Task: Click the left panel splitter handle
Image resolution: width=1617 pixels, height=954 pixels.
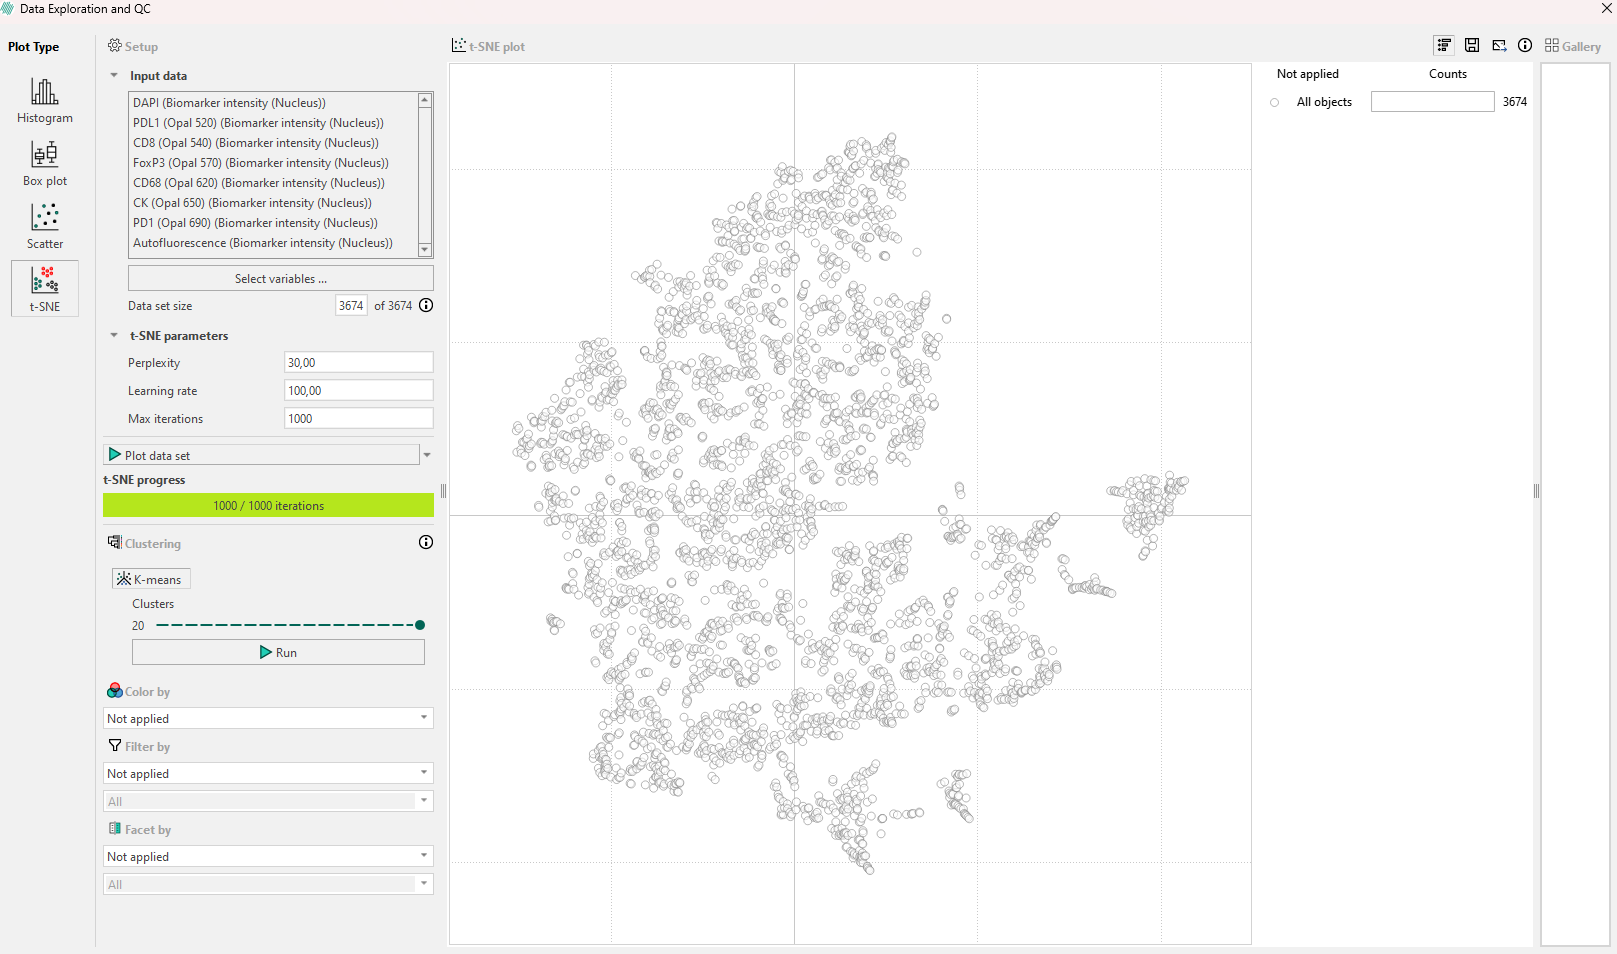Action: click(443, 491)
